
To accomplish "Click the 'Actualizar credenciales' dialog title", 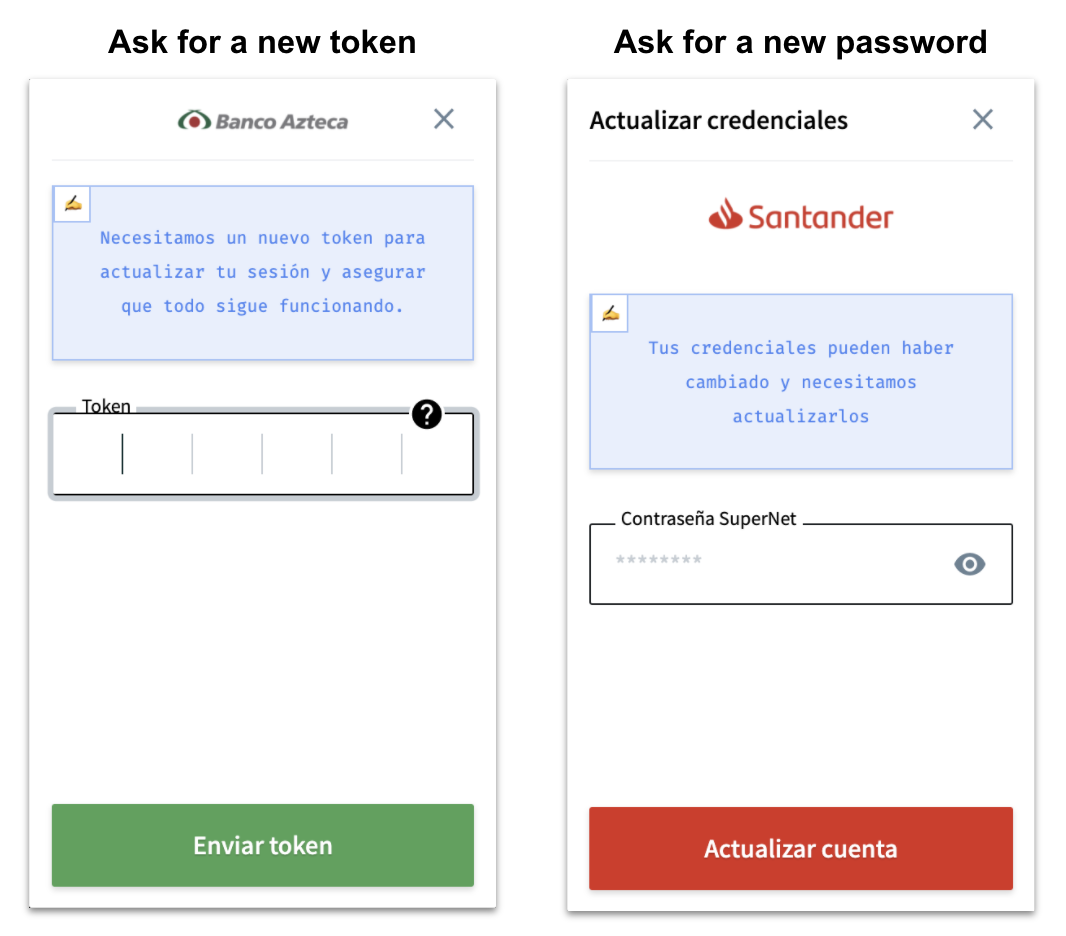I will [719, 120].
